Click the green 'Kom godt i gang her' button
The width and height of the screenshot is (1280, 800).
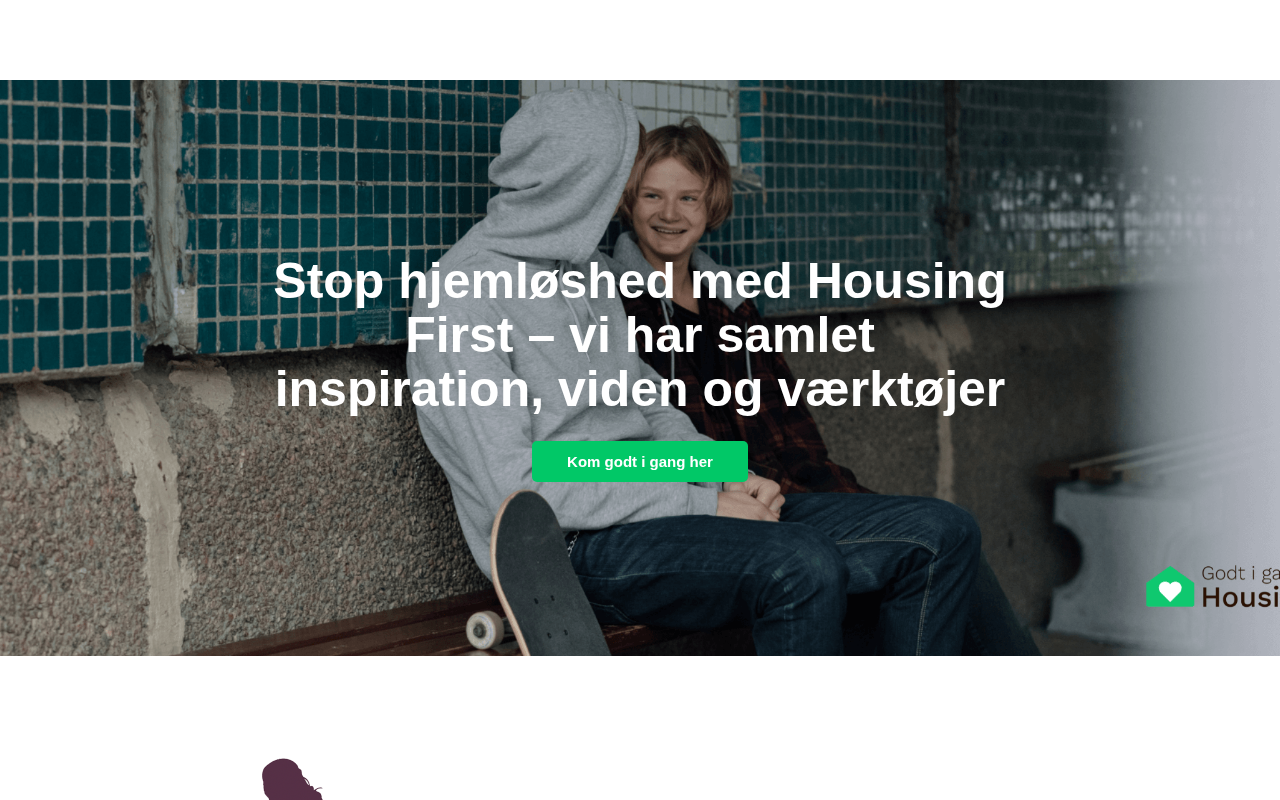tap(640, 462)
